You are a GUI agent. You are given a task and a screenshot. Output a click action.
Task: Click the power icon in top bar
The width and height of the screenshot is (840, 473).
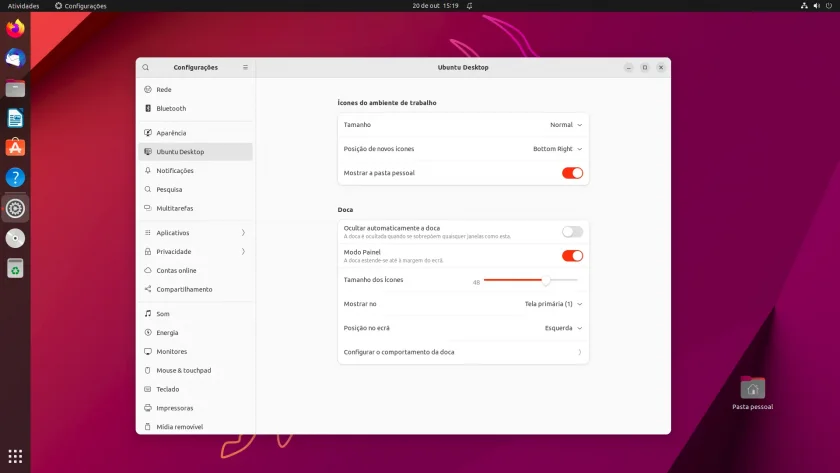click(x=829, y=6)
